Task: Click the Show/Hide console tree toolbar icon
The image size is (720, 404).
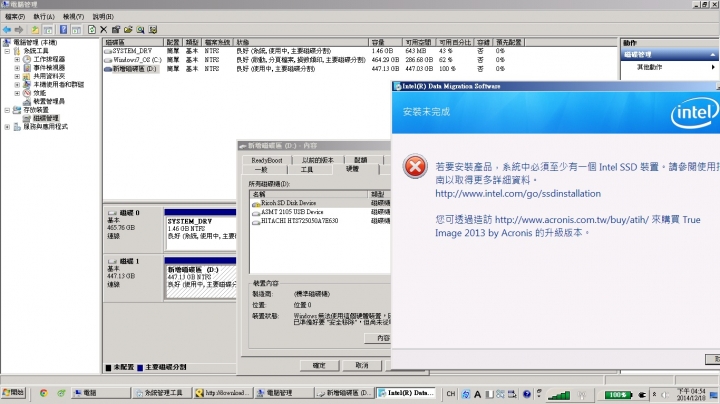Action: click(48, 30)
